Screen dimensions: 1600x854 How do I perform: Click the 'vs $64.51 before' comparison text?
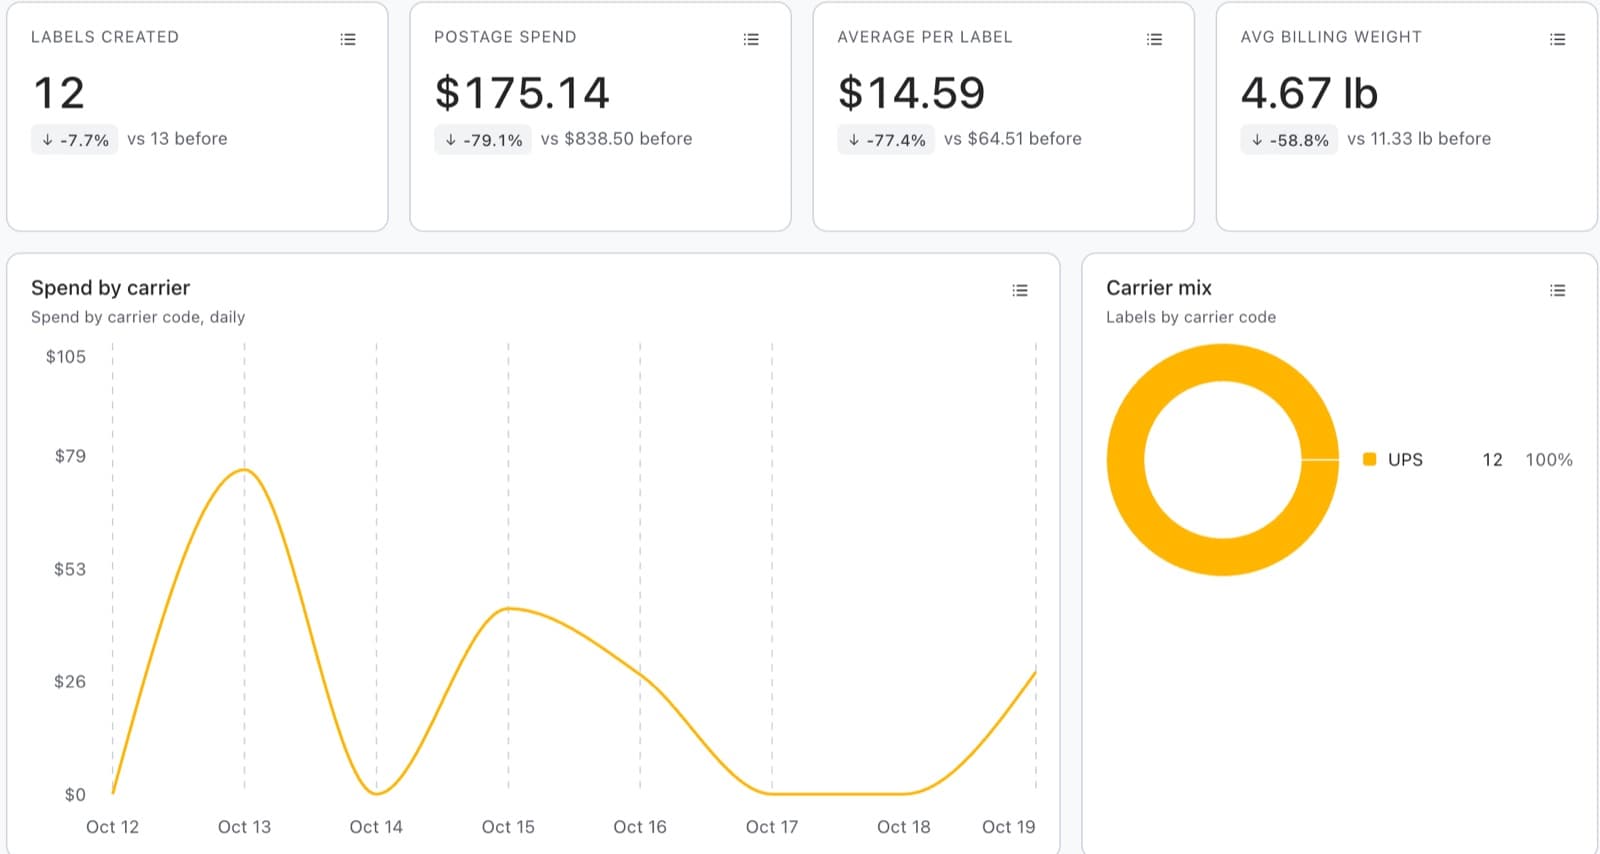click(1012, 139)
